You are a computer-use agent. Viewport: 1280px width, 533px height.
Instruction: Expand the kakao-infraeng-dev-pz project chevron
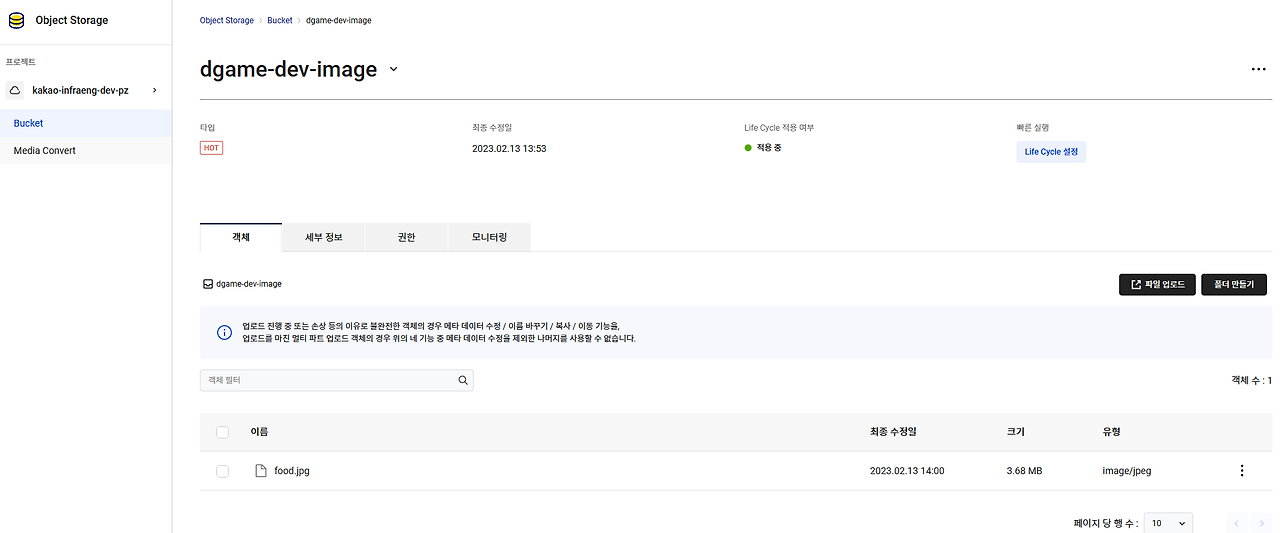[154, 90]
